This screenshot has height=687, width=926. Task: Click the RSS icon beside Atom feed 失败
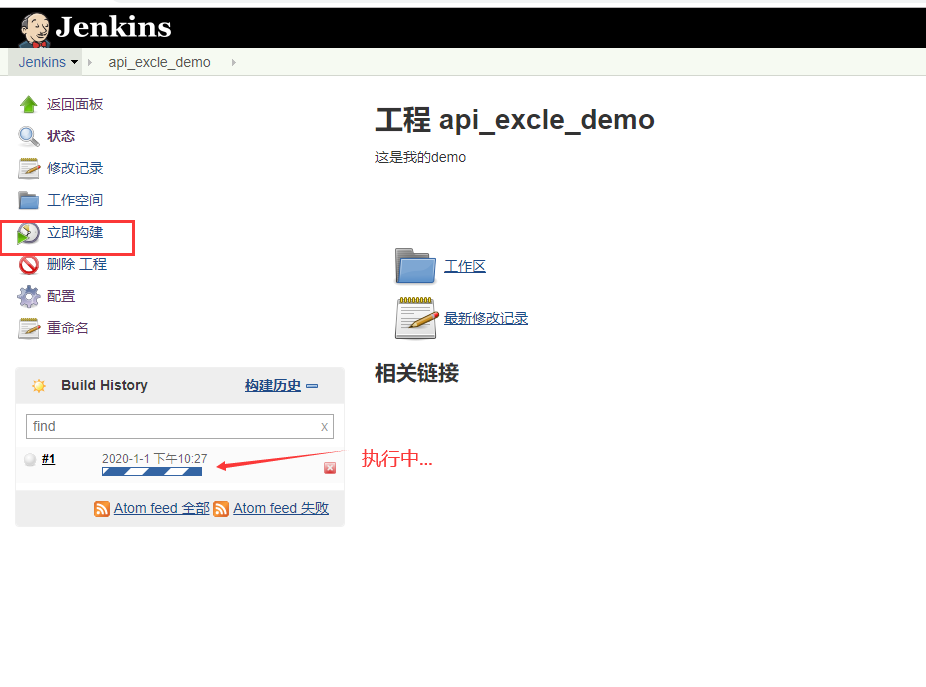coord(221,509)
